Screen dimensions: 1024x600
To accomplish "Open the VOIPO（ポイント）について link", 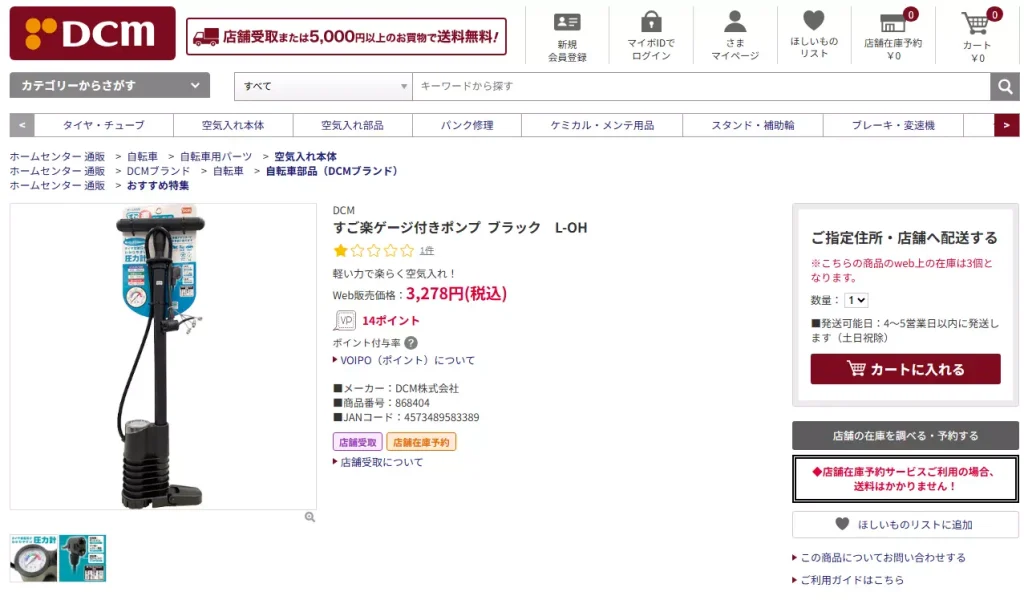I will click(403, 360).
